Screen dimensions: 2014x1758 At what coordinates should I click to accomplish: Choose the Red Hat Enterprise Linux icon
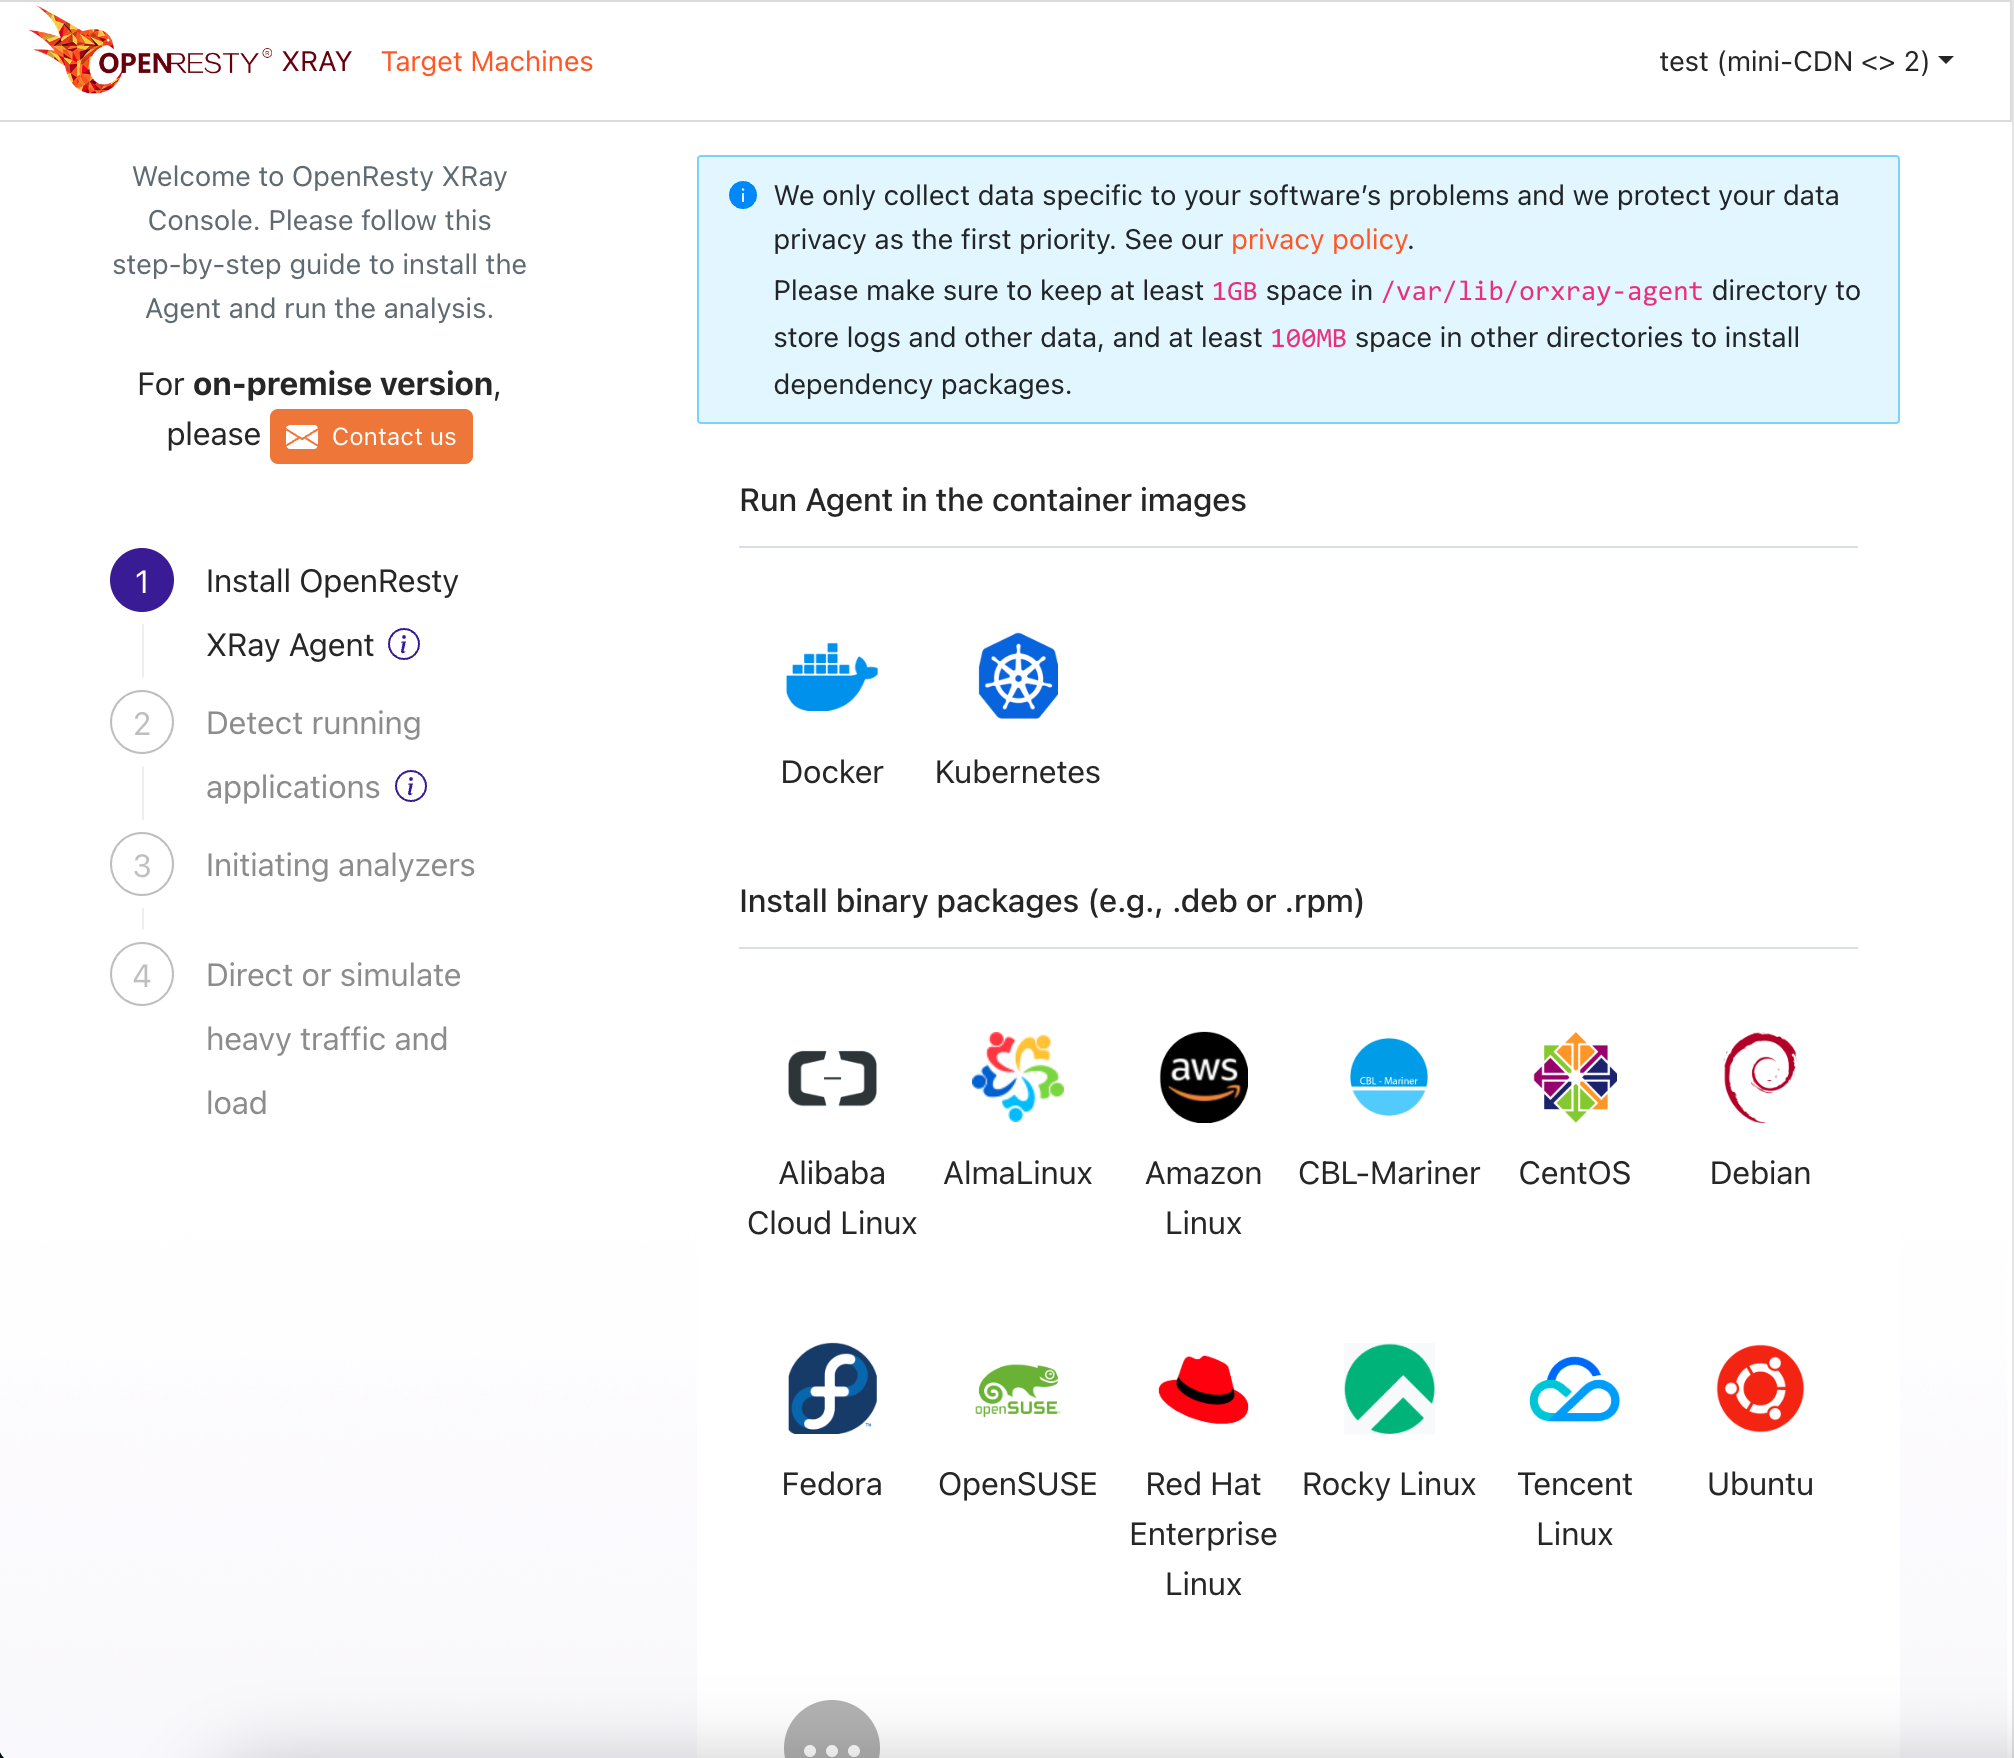(1204, 1389)
